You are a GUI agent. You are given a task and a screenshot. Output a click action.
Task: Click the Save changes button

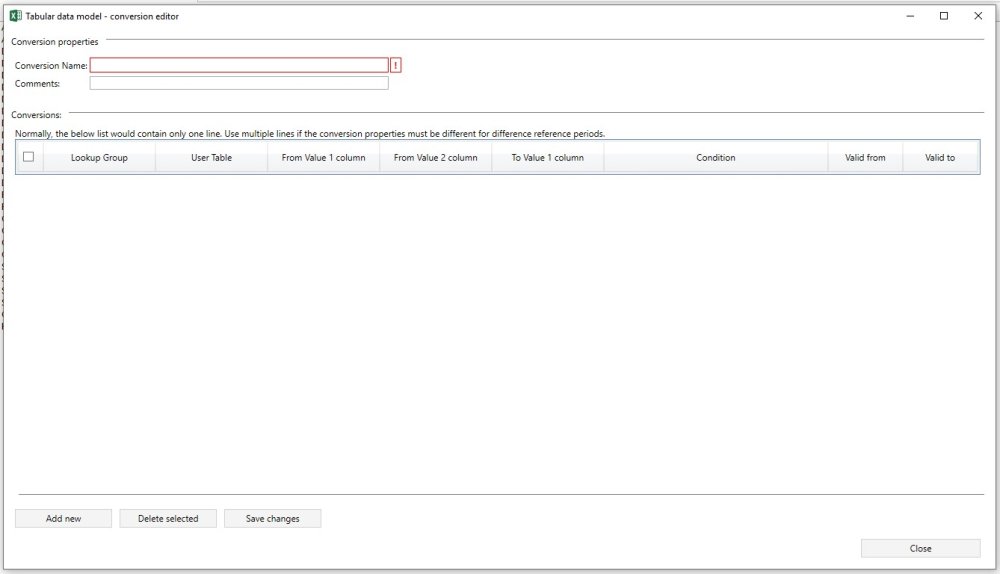coord(272,519)
